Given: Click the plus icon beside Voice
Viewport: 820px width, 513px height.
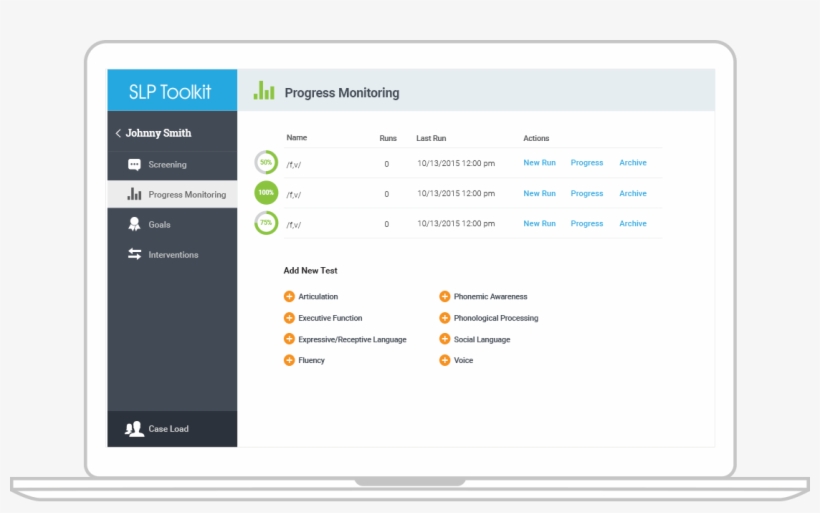Looking at the screenshot, I should (x=445, y=360).
